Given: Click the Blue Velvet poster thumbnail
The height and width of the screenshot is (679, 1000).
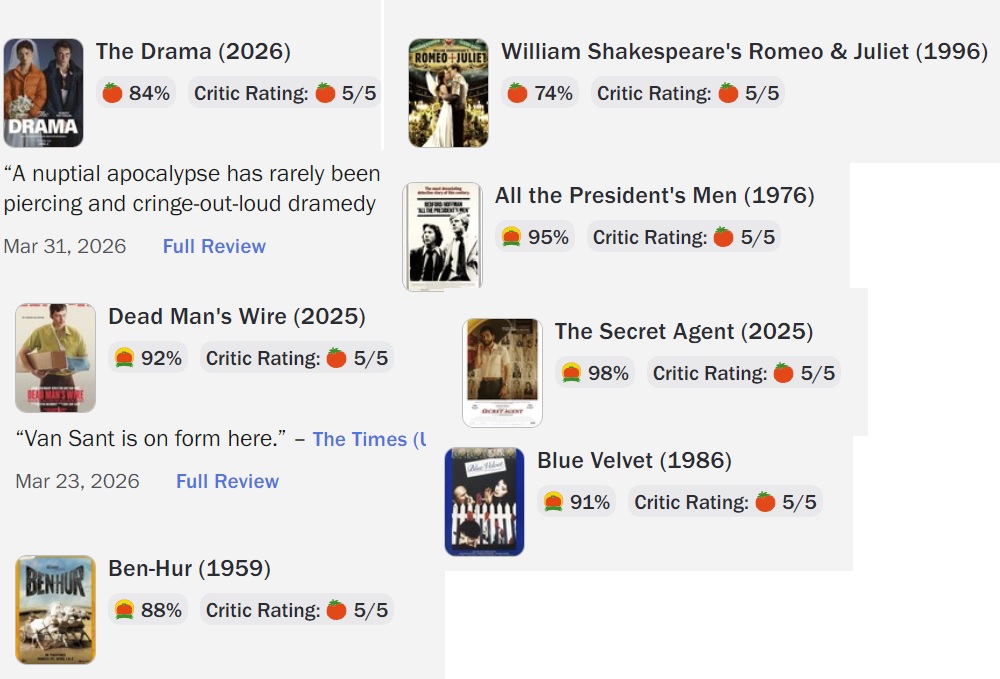Looking at the screenshot, I should [484, 501].
